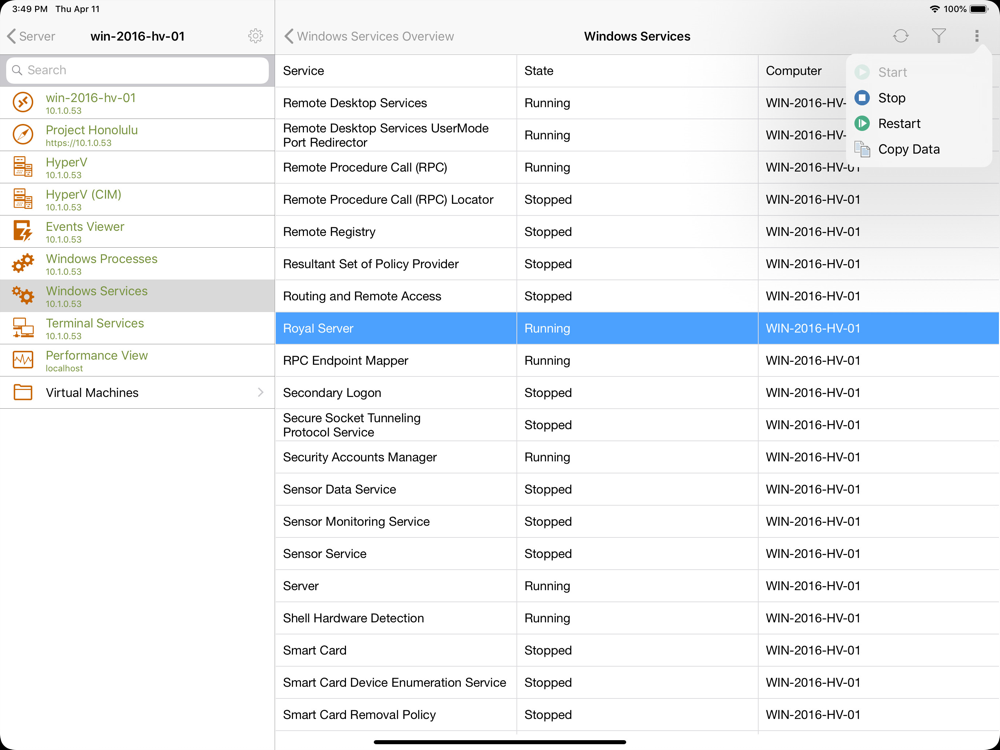Select Resultant Set of Policy Provider
The height and width of the screenshot is (750, 1000).
coord(637,264)
